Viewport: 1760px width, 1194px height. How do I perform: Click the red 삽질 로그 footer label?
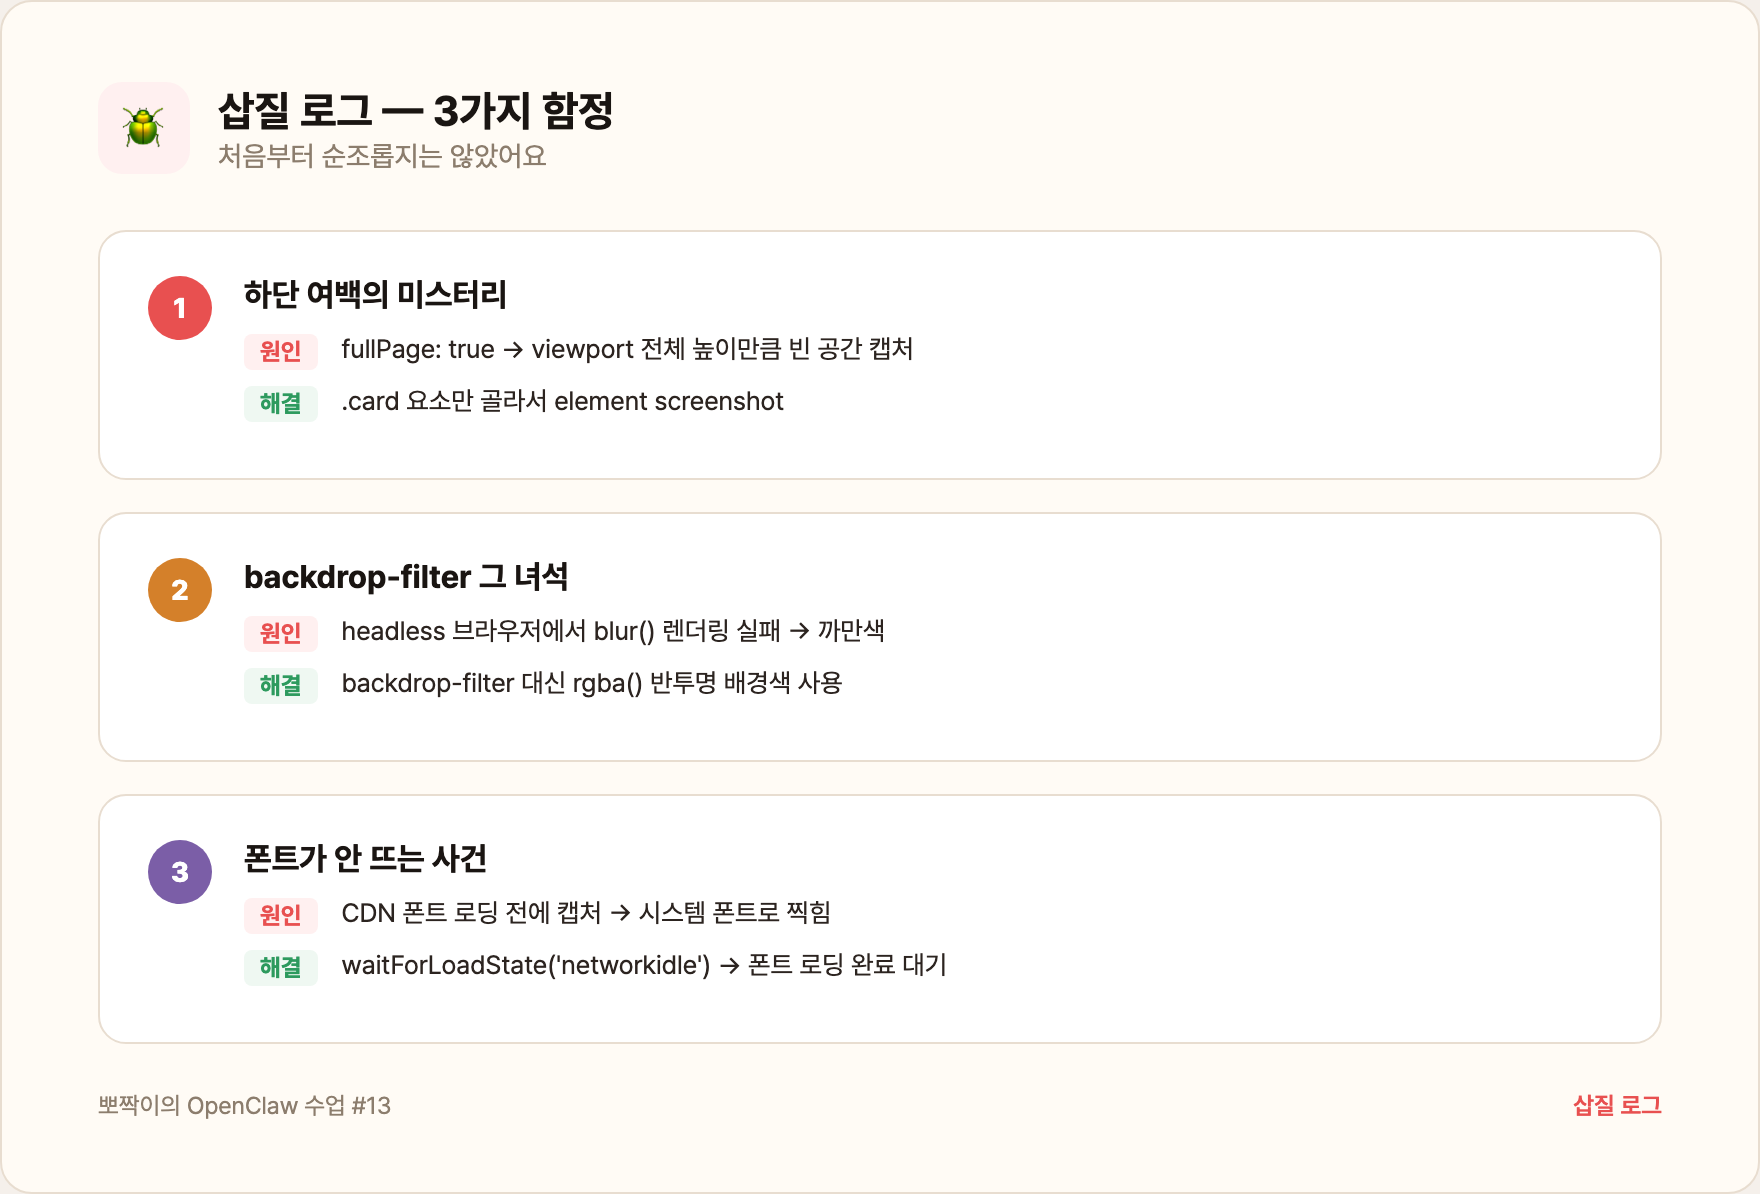coord(1616,1105)
